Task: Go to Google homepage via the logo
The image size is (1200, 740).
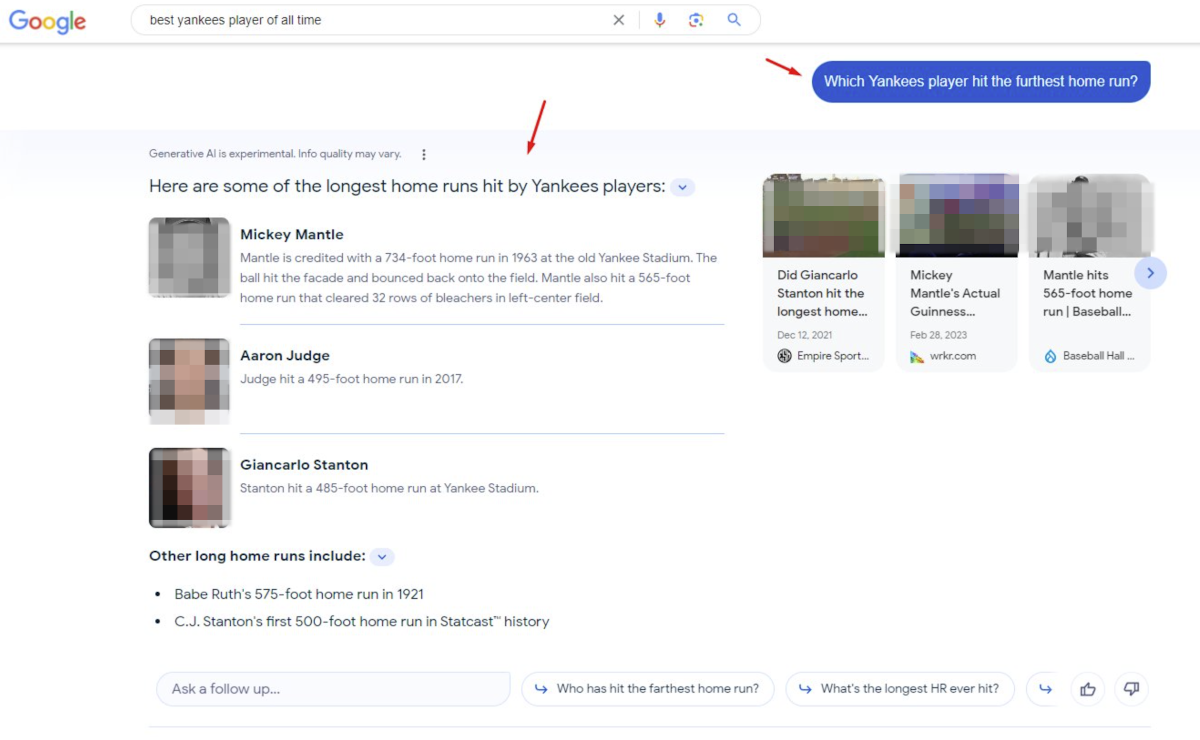Action: pyautogui.click(x=47, y=21)
